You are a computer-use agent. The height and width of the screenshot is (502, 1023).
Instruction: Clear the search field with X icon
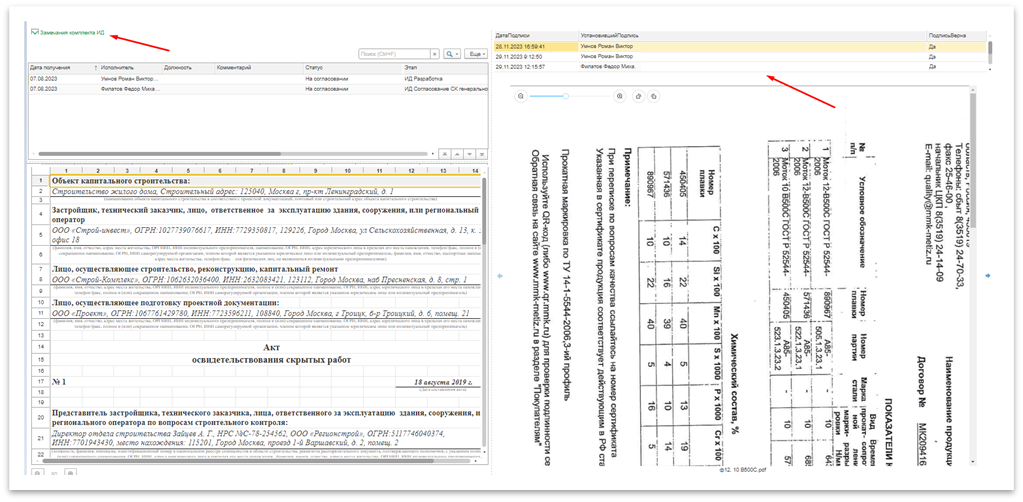click(x=434, y=52)
